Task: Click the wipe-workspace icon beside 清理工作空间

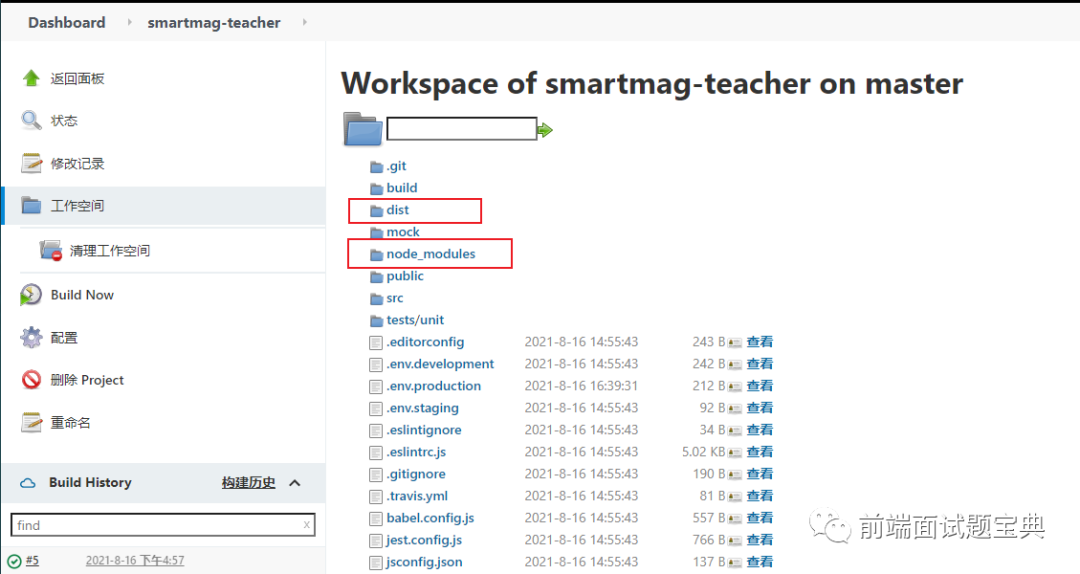Action: pyautogui.click(x=51, y=250)
